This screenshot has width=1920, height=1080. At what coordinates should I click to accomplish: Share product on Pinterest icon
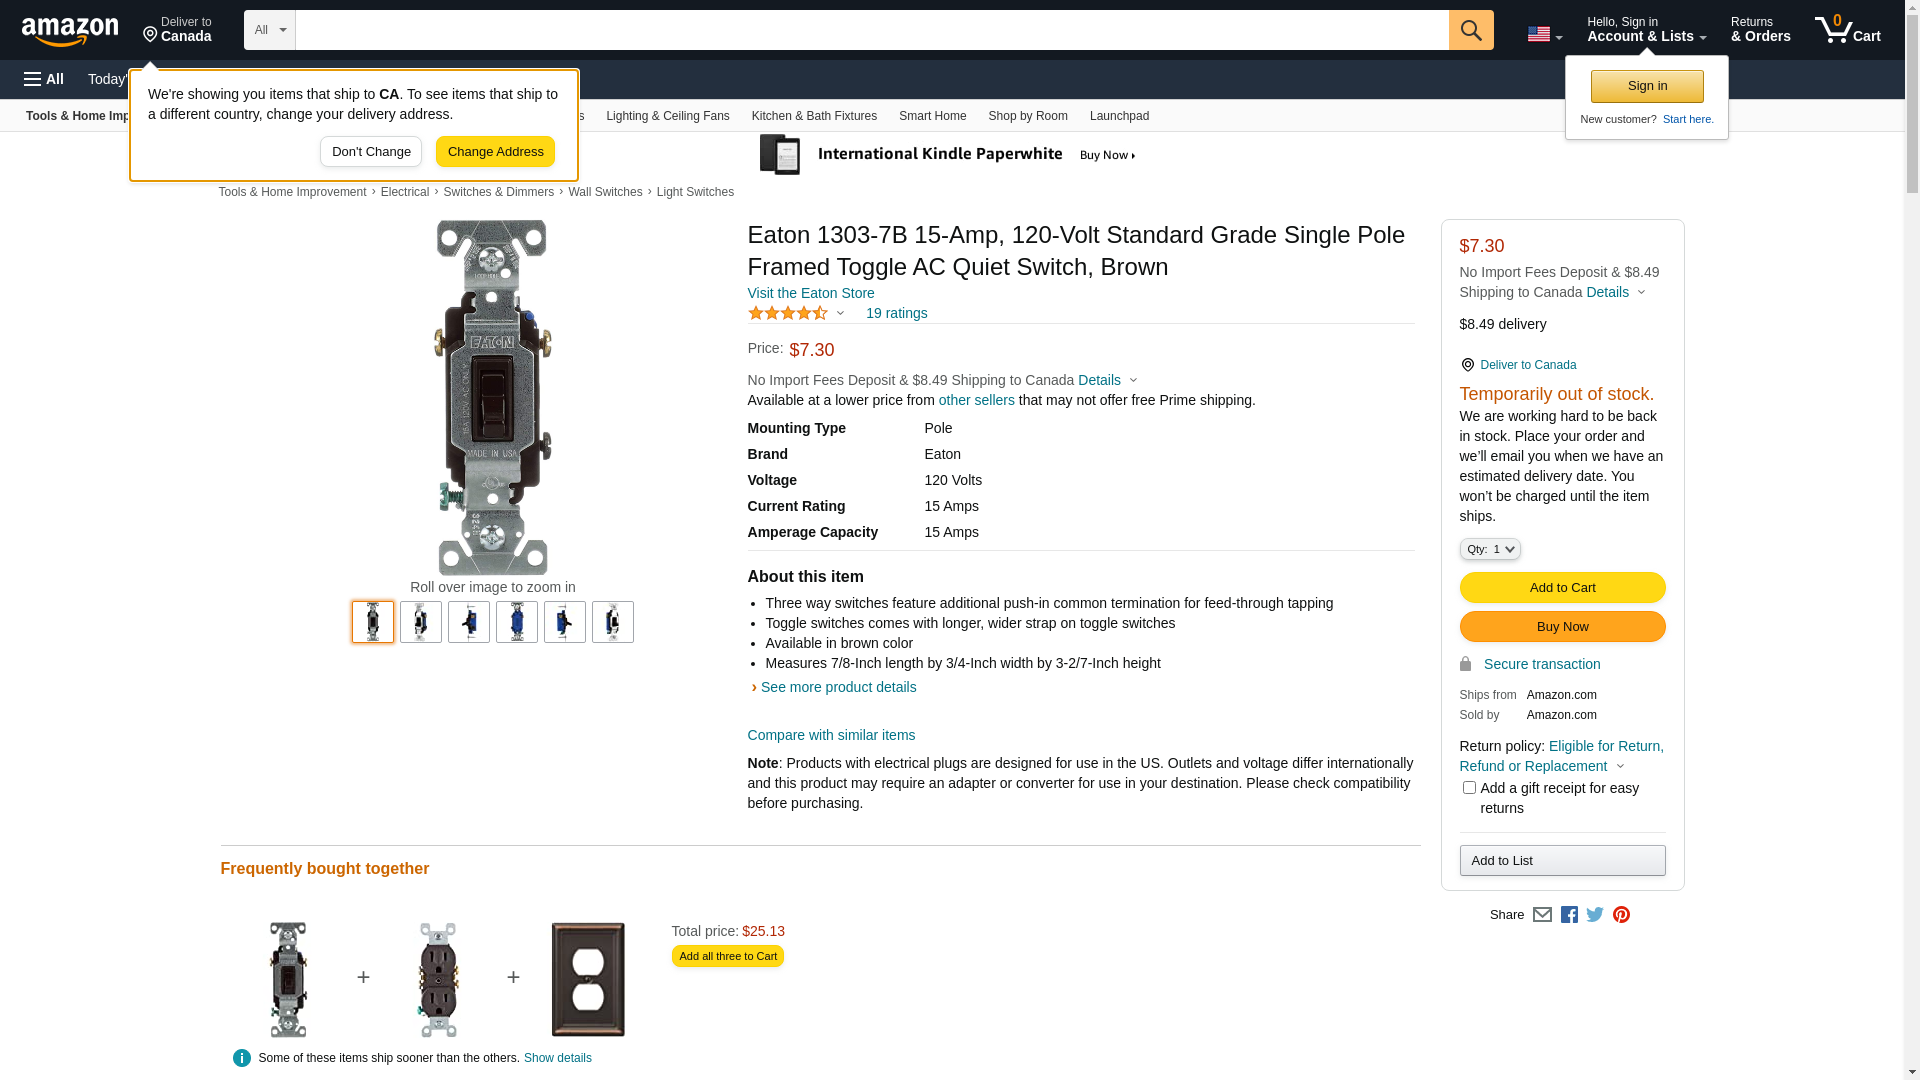[1621, 915]
